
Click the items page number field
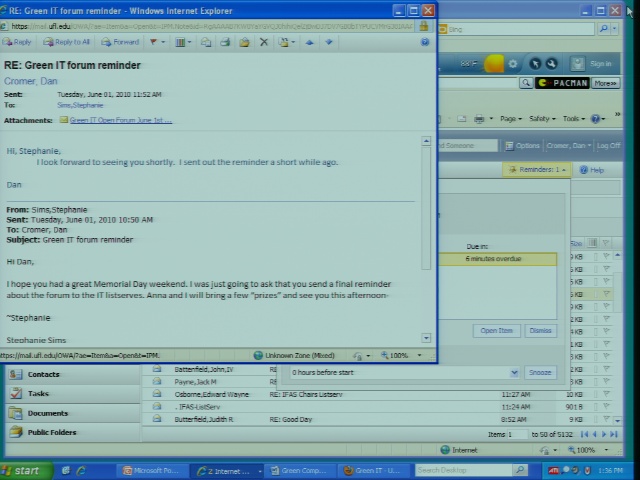pos(517,434)
